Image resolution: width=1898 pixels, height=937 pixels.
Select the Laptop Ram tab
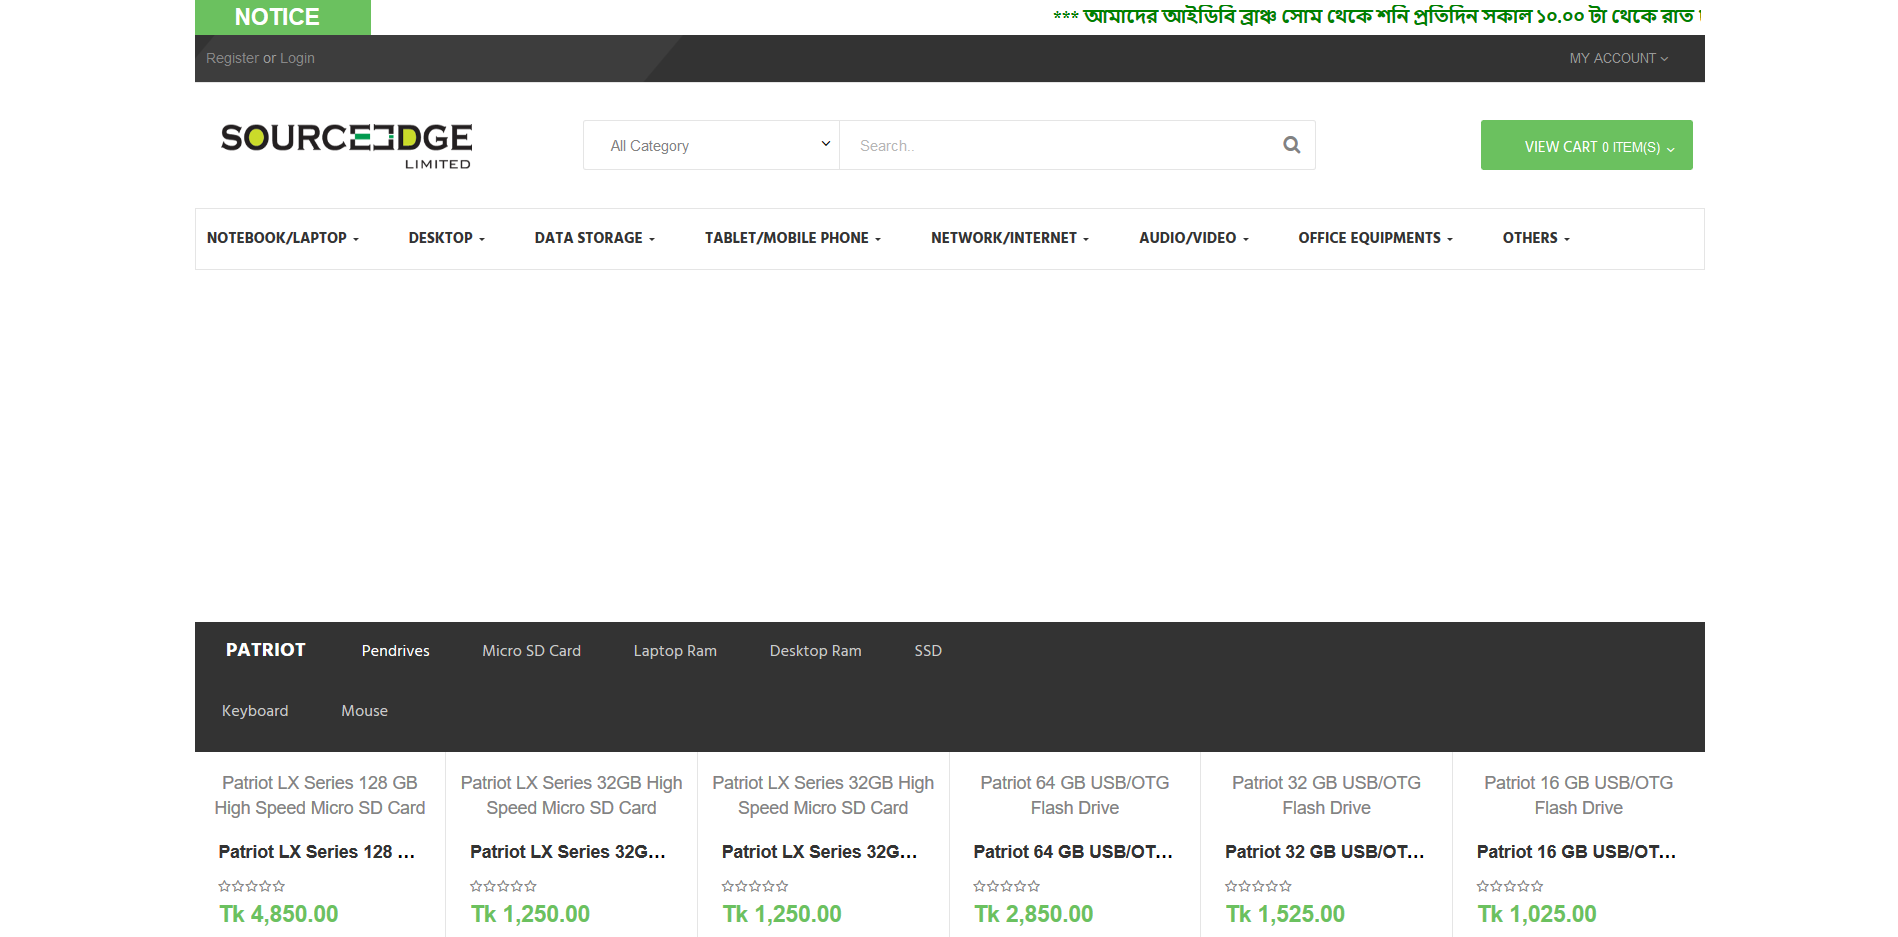[x=675, y=651]
